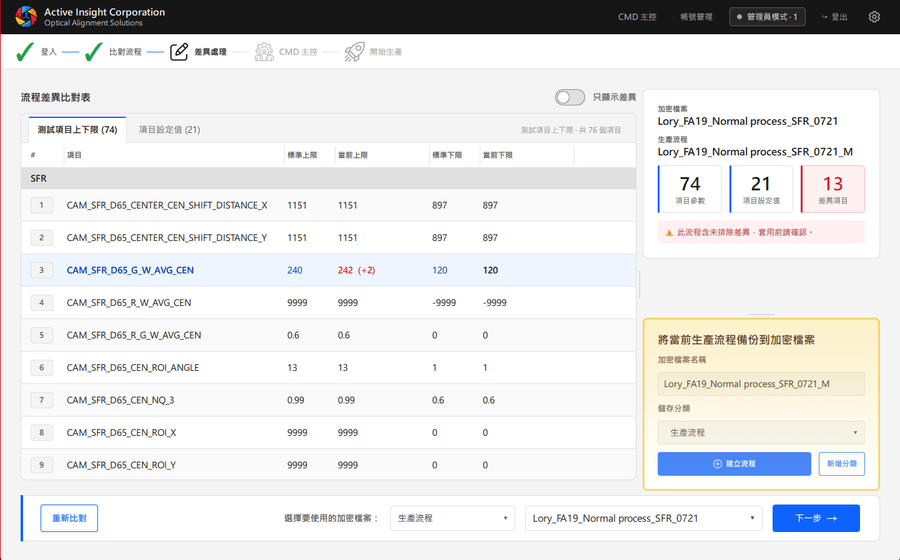Screen dimensions: 900x560
Task: Open the 儲存分類 生產流程 dropdown
Action: click(761, 433)
